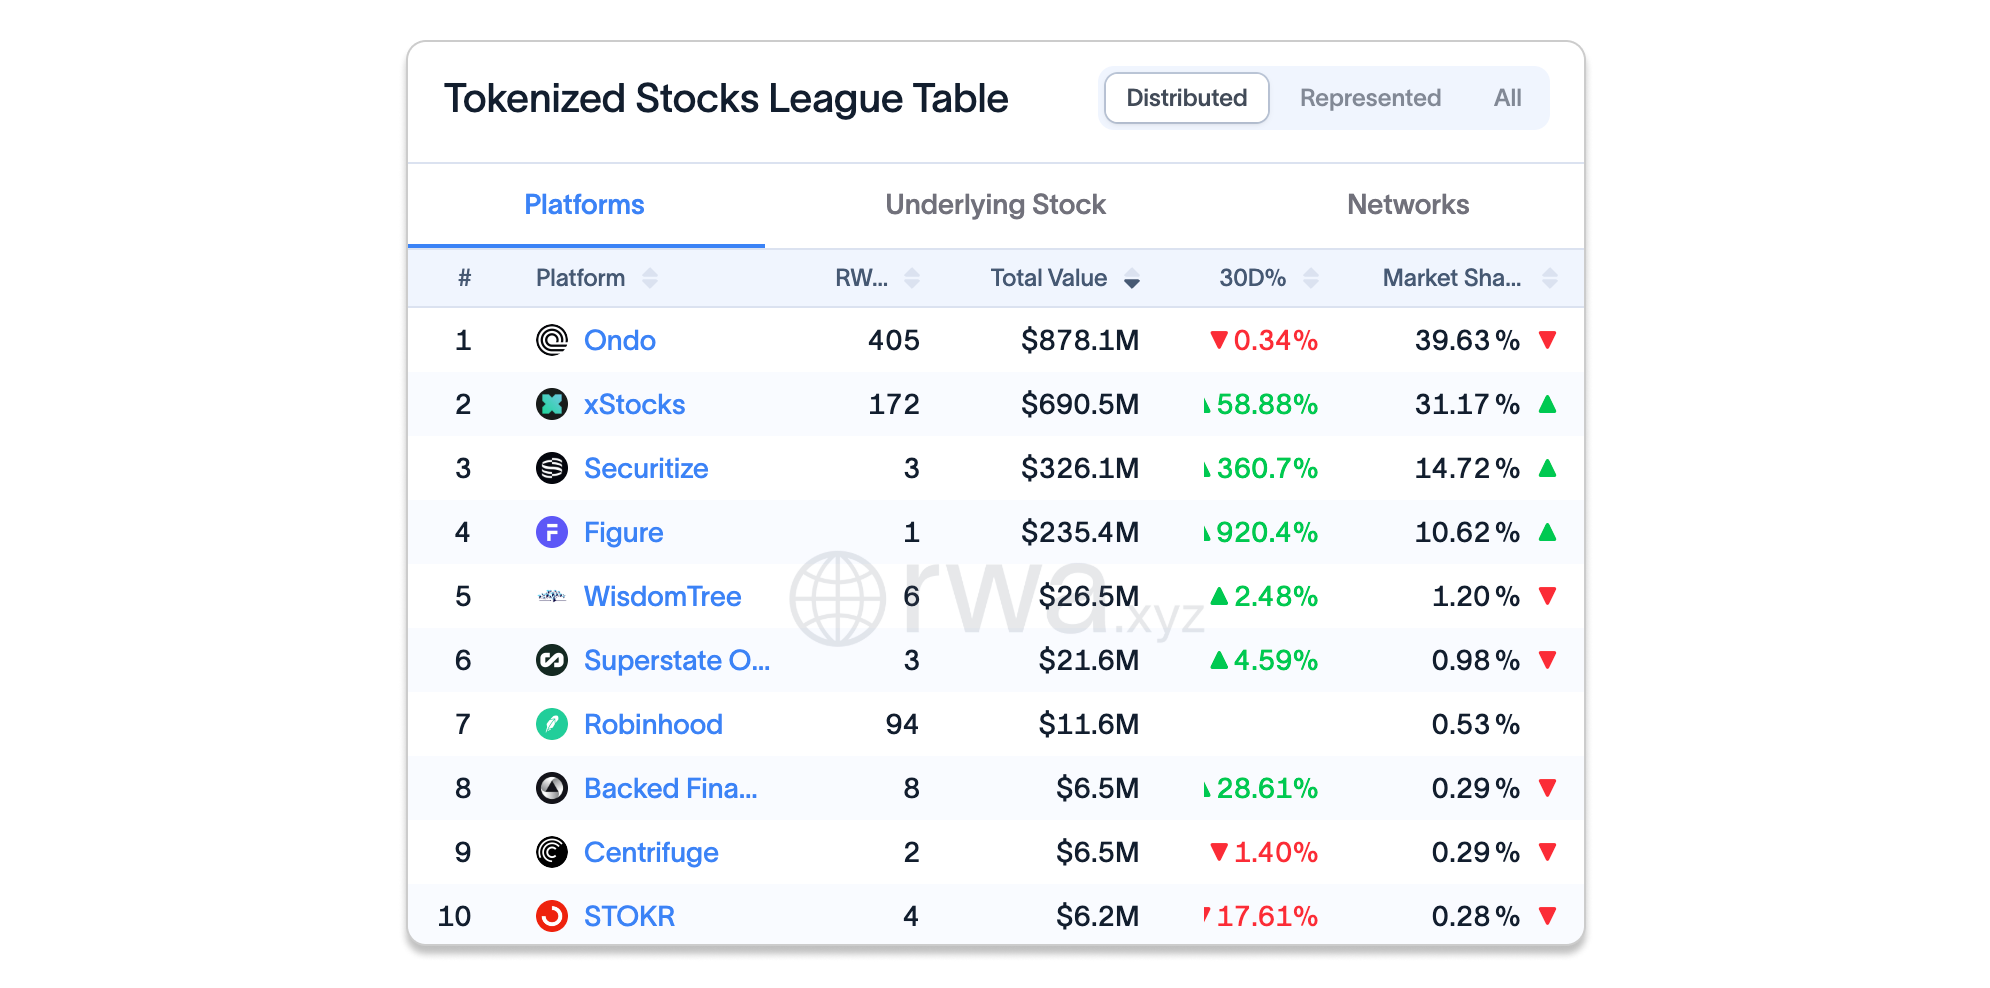Sort by the Platform column arrows
The image size is (1990, 988).
pyautogui.click(x=650, y=278)
